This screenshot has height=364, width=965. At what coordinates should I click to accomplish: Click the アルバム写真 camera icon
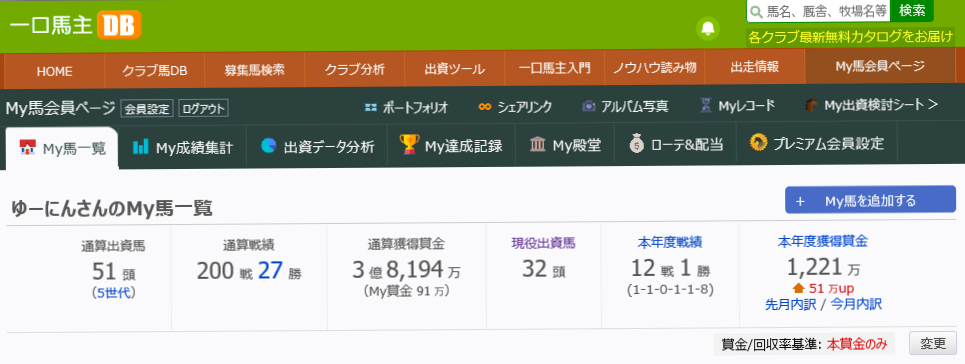589,107
